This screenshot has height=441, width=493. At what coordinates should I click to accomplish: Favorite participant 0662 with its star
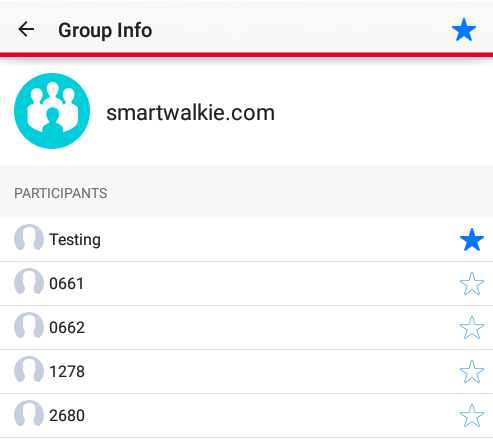coord(472,328)
